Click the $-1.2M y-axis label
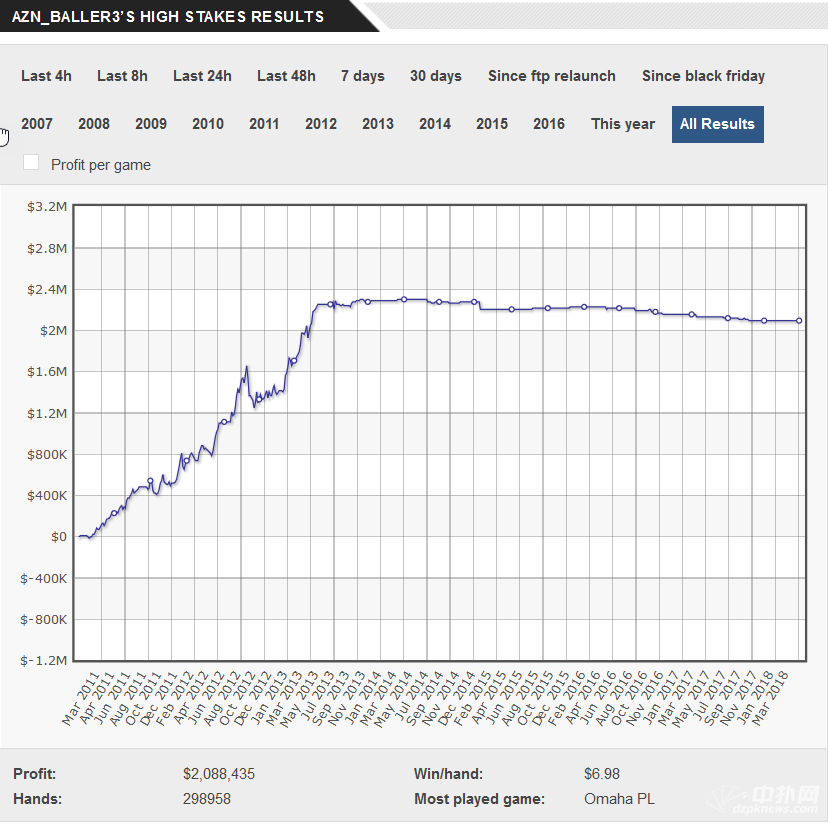 (44, 661)
